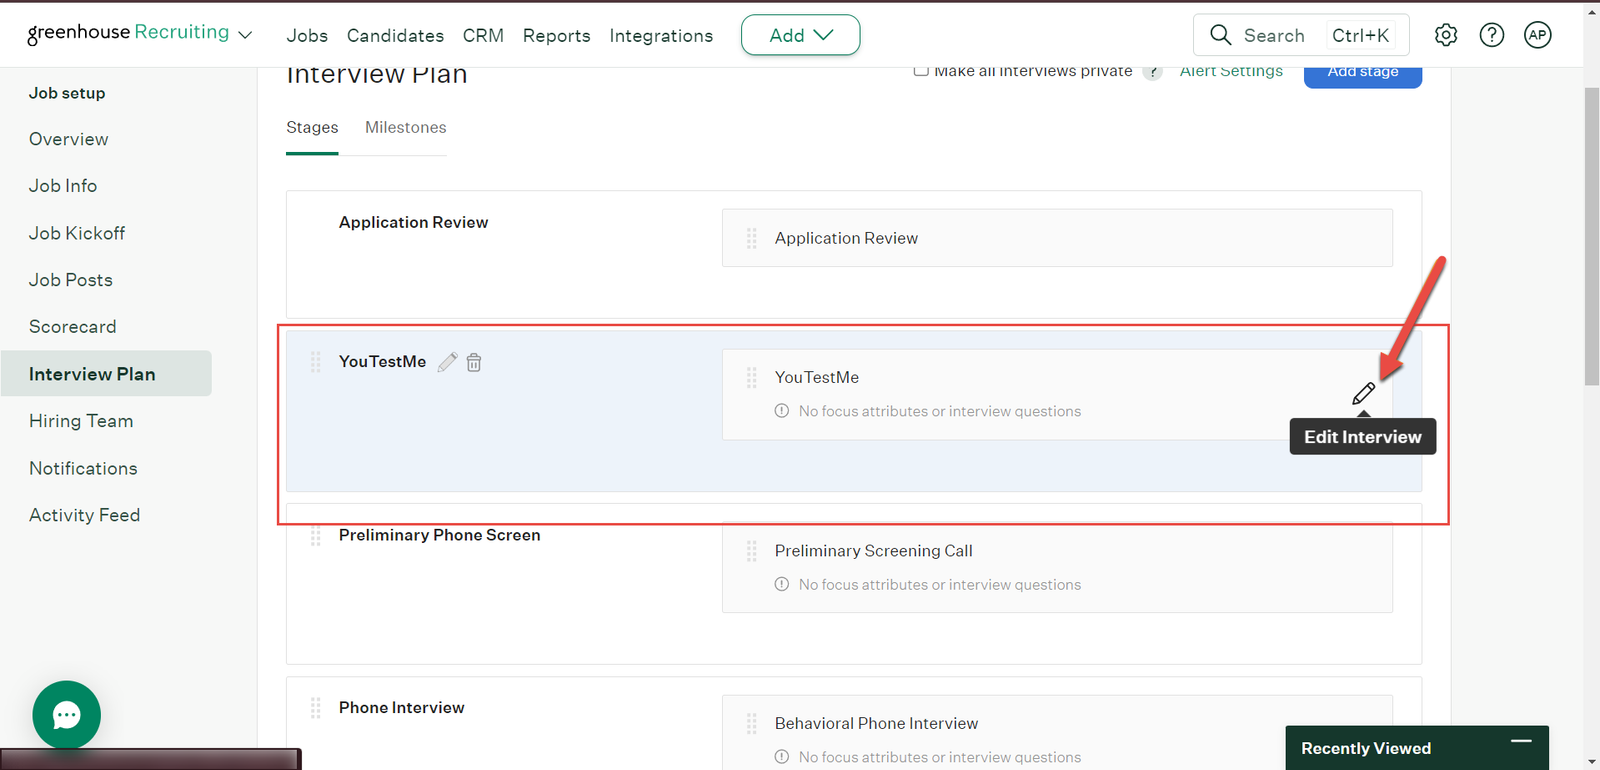The height and width of the screenshot is (770, 1600).
Task: Switch to the Milestones tab
Action: click(x=405, y=127)
